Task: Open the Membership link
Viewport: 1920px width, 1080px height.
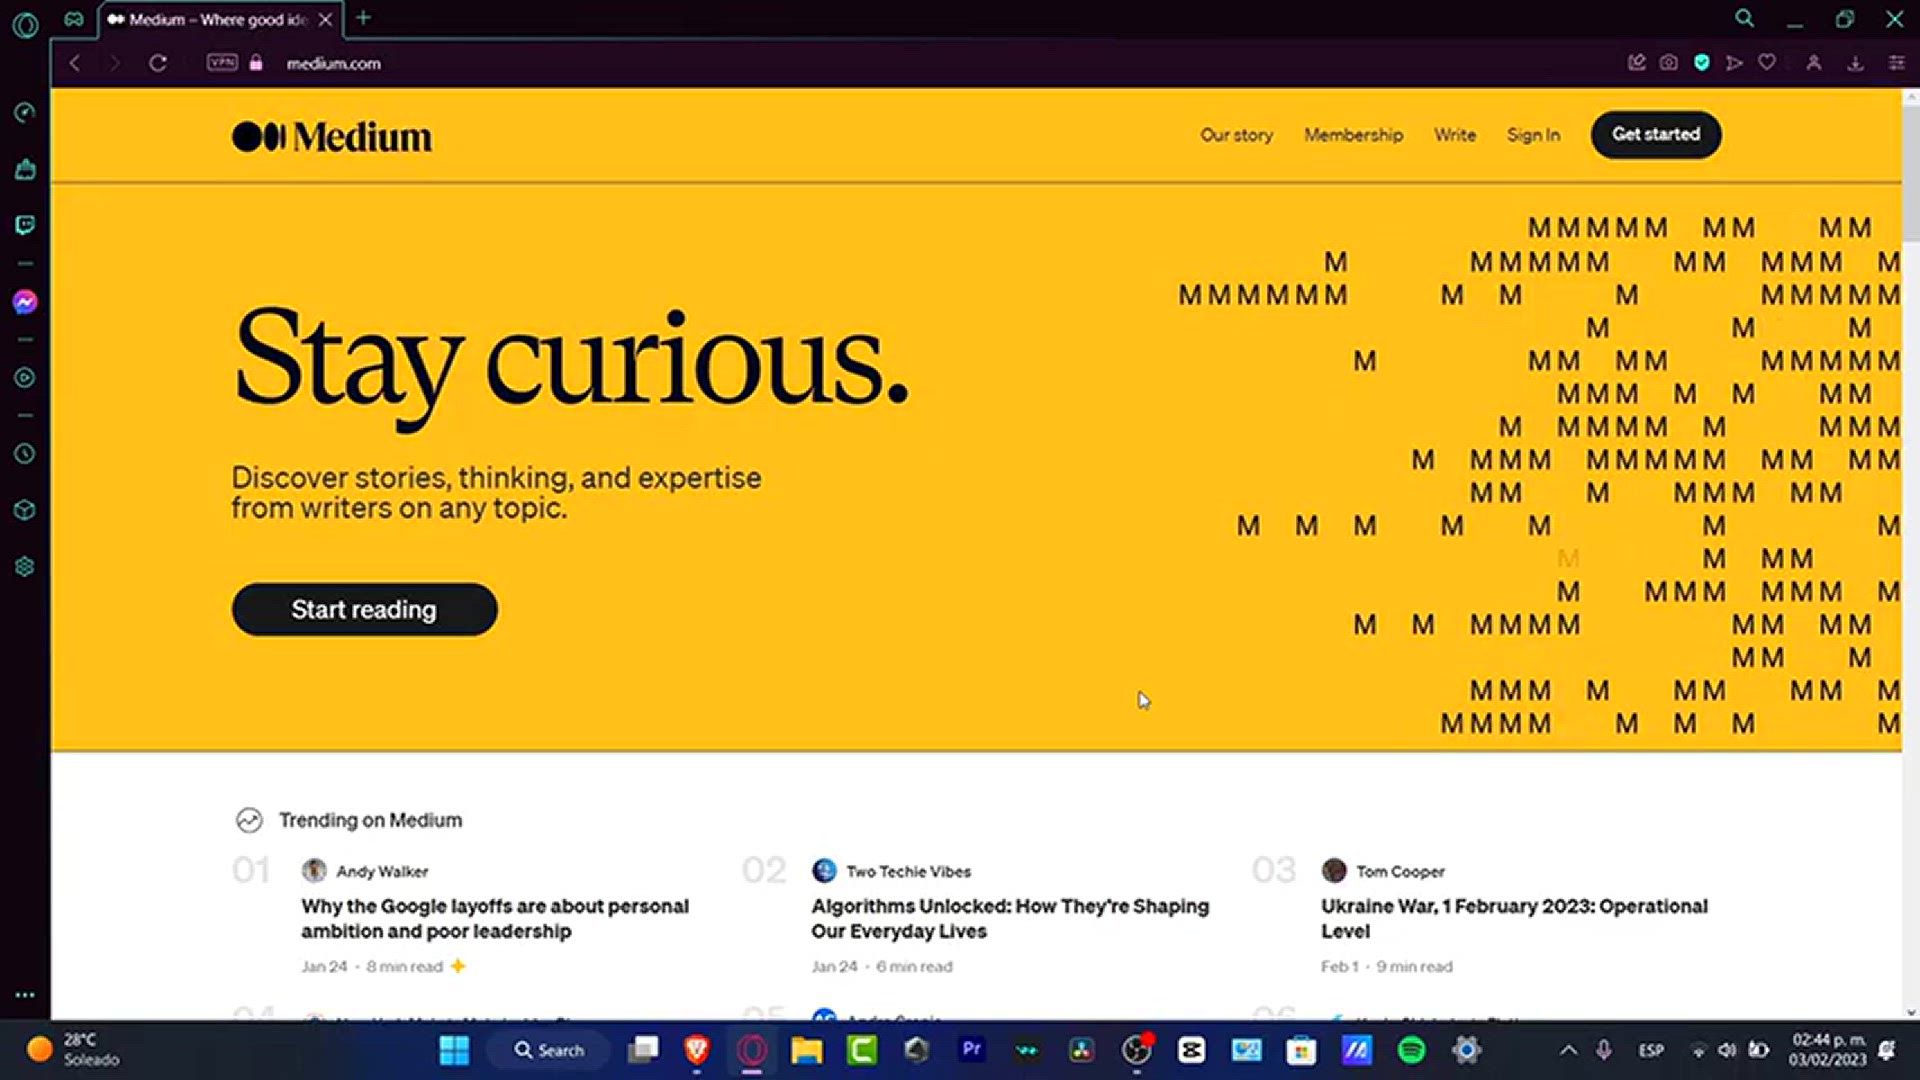Action: 1353,135
